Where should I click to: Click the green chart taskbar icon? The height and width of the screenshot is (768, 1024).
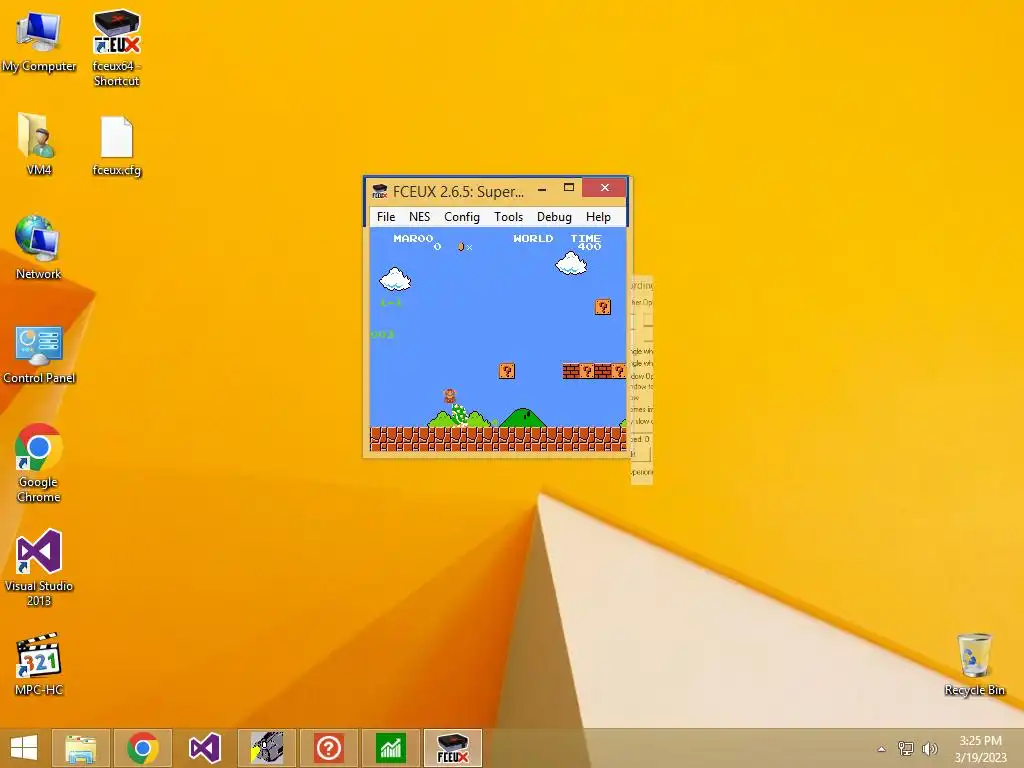391,748
